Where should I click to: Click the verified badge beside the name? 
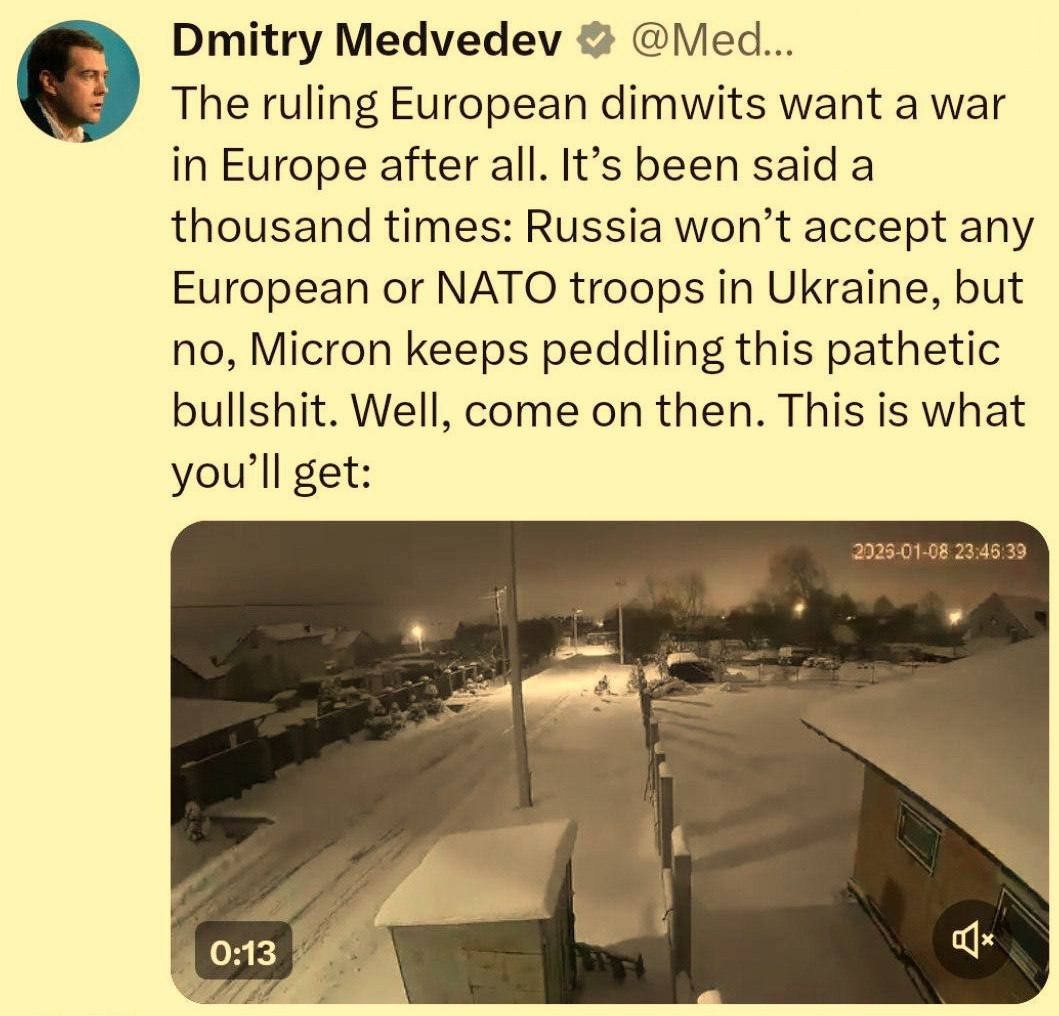point(595,43)
